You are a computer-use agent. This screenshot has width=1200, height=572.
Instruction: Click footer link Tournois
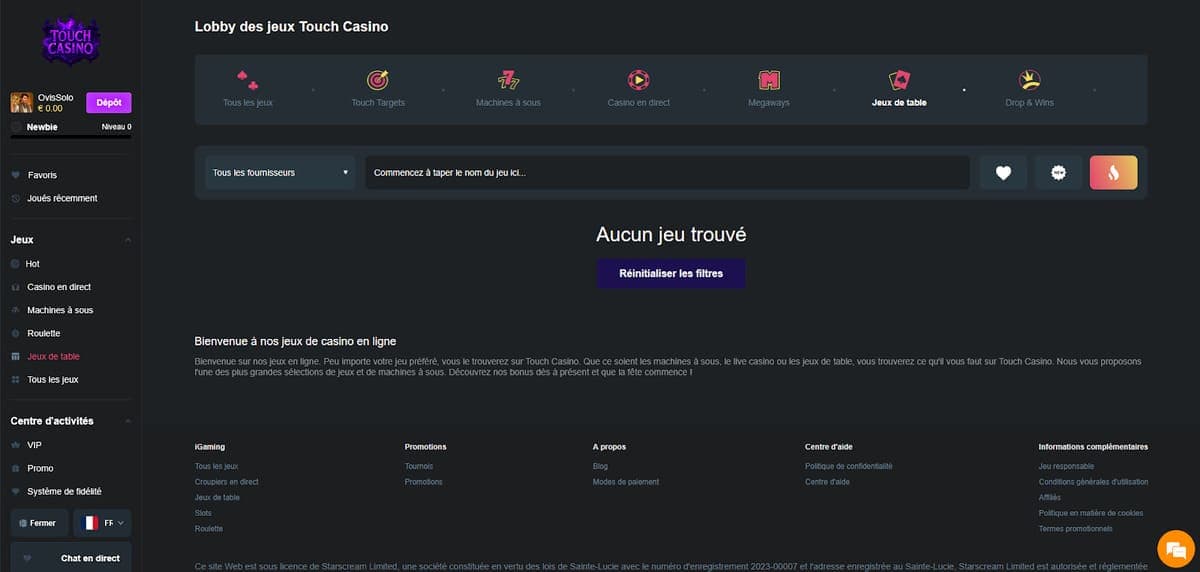[x=419, y=466]
